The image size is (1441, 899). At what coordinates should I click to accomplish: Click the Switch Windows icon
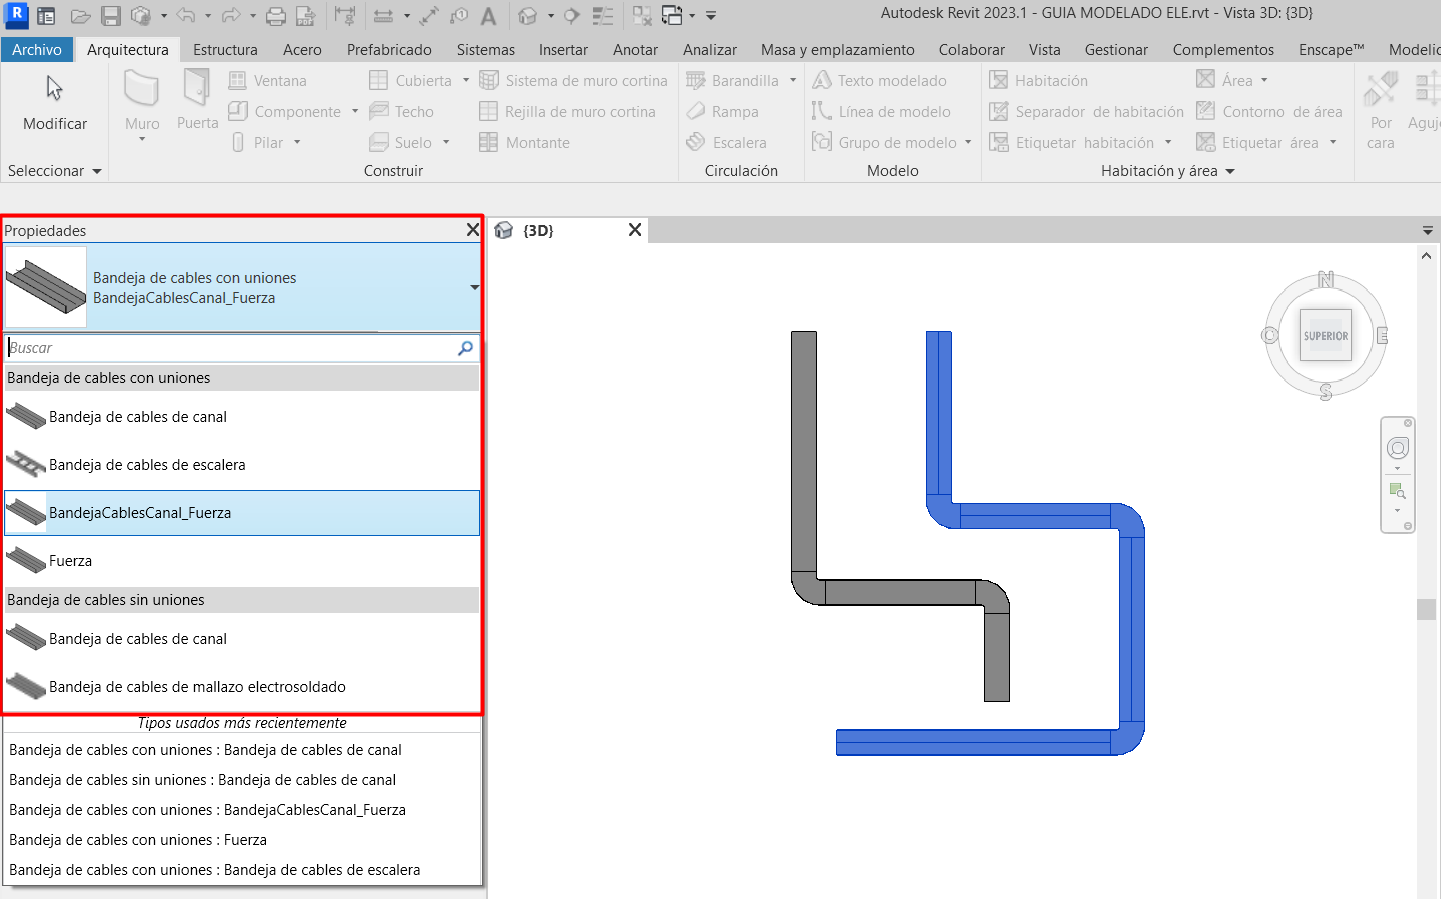pyautogui.click(x=672, y=16)
